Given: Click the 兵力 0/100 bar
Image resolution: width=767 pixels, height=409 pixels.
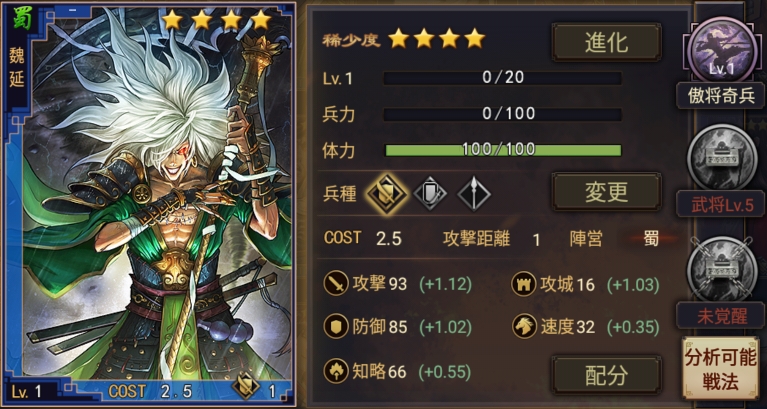Looking at the screenshot, I should pyautogui.click(x=503, y=114).
